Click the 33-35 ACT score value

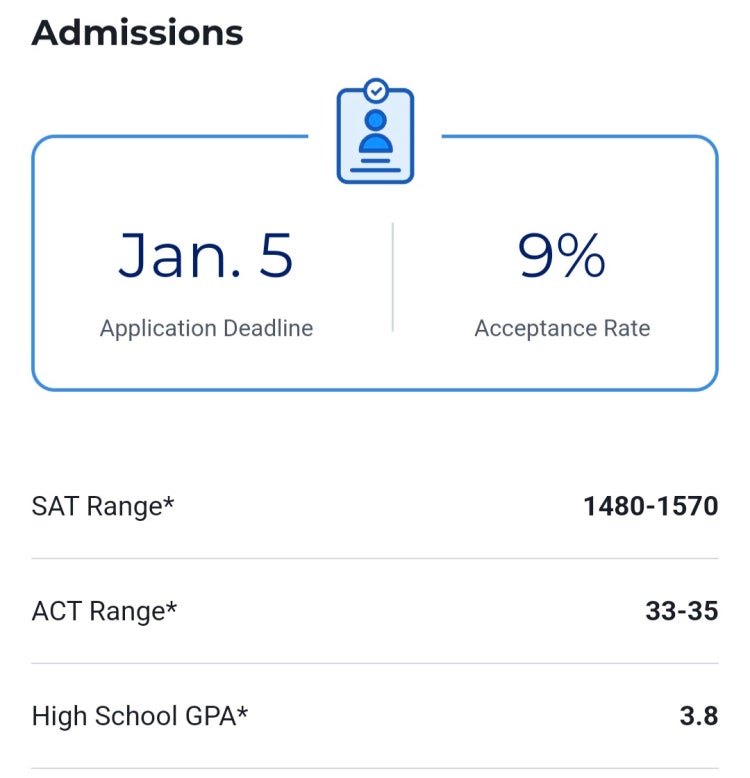coord(682,611)
